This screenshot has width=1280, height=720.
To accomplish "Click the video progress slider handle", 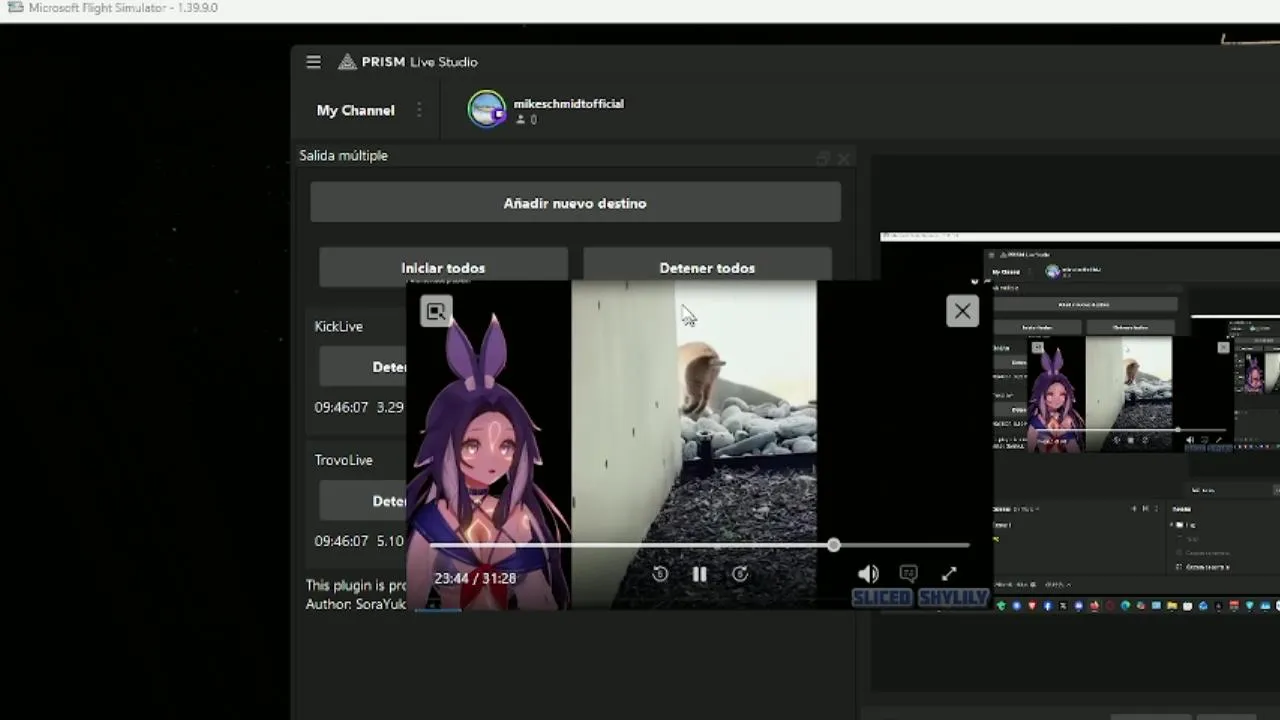I will [833, 545].
